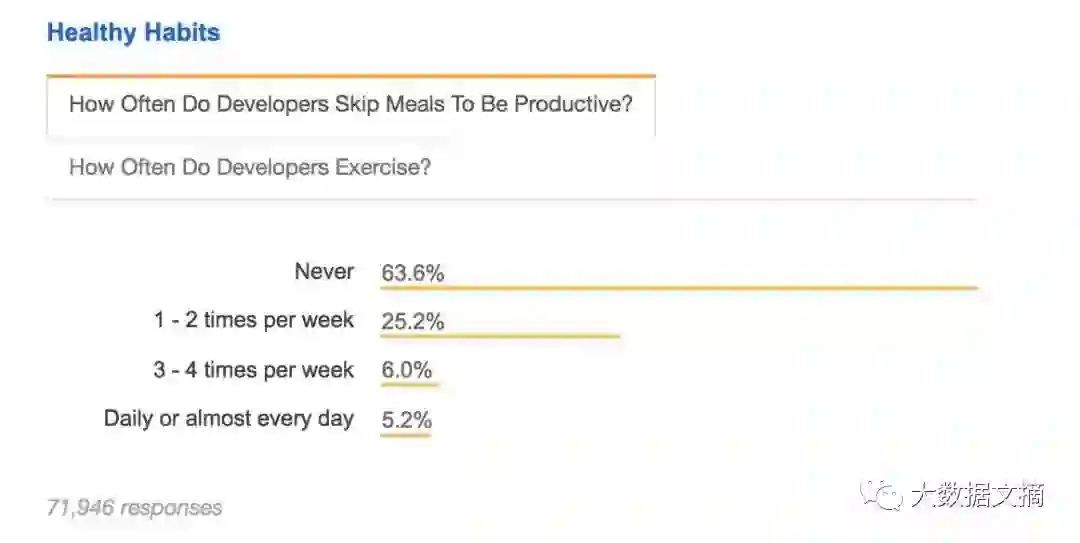Click the Healthy Habits section heading
Image resolution: width=1080 pixels, height=543 pixels.
[x=133, y=32]
